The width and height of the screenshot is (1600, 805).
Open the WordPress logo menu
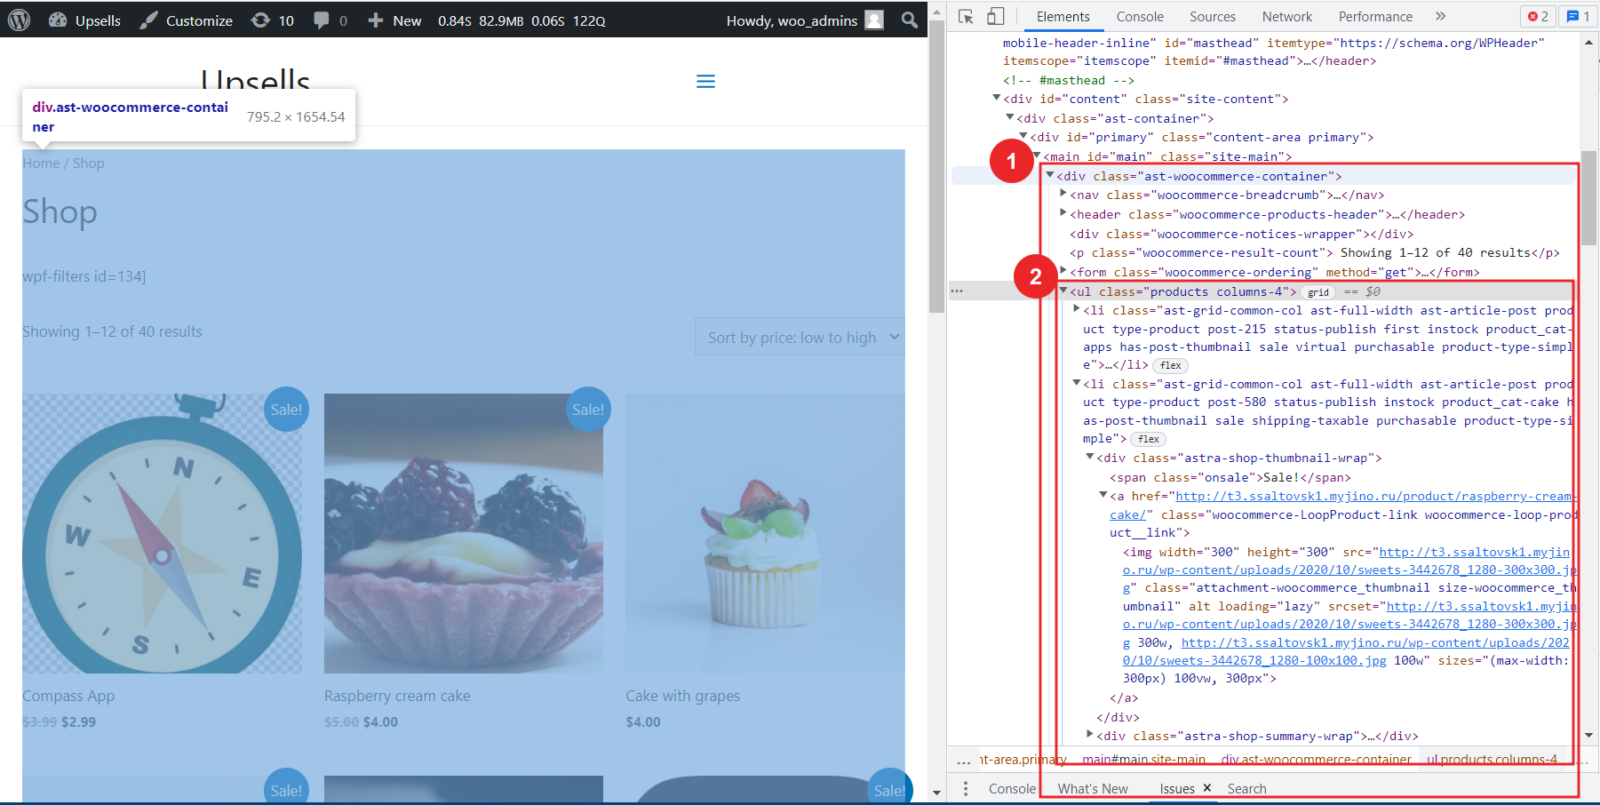click(19, 19)
